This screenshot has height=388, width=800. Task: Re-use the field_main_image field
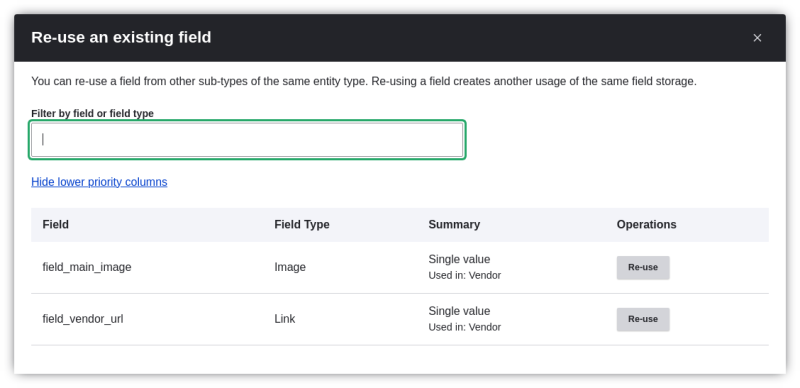tap(643, 268)
